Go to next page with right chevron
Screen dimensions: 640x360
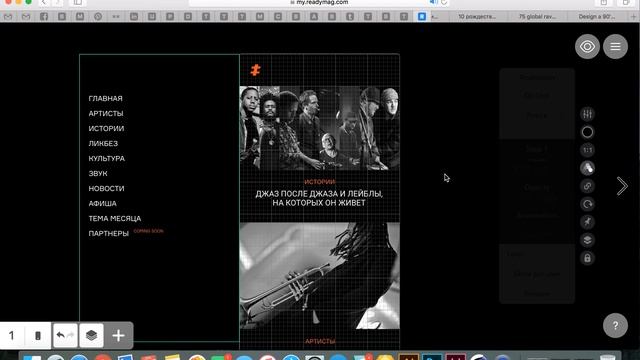tap(622, 186)
